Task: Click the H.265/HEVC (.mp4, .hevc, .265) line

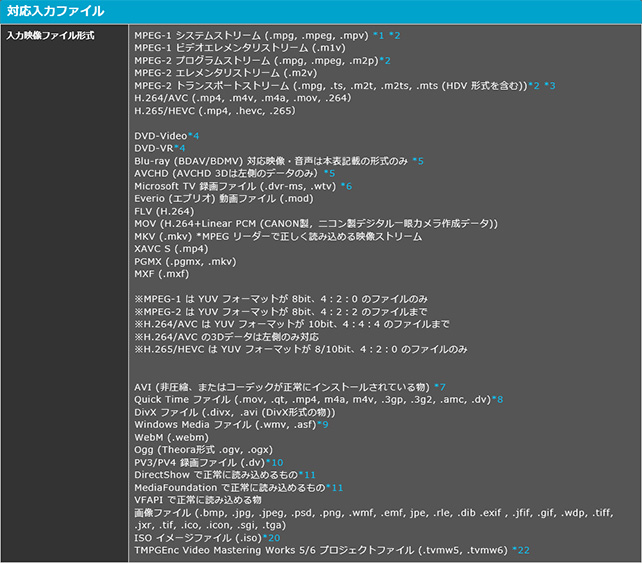Action: pos(215,111)
